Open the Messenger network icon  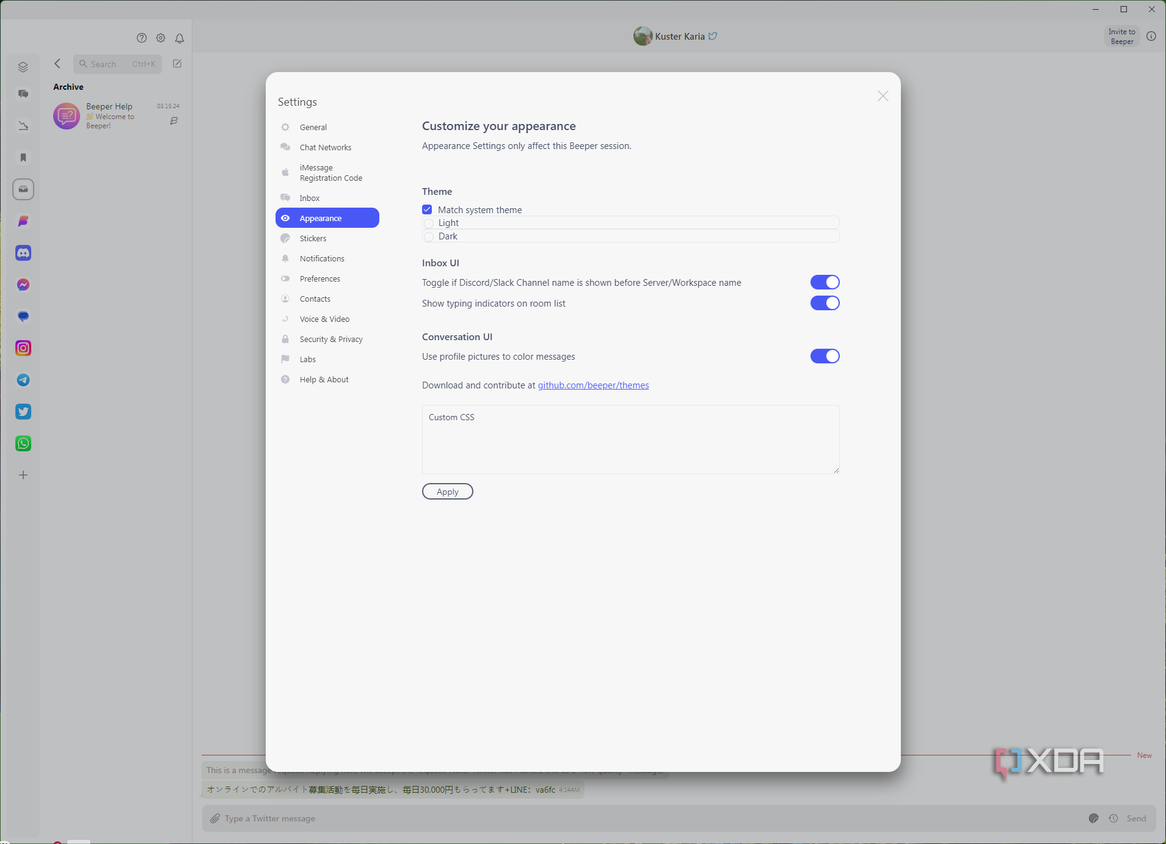click(x=23, y=285)
